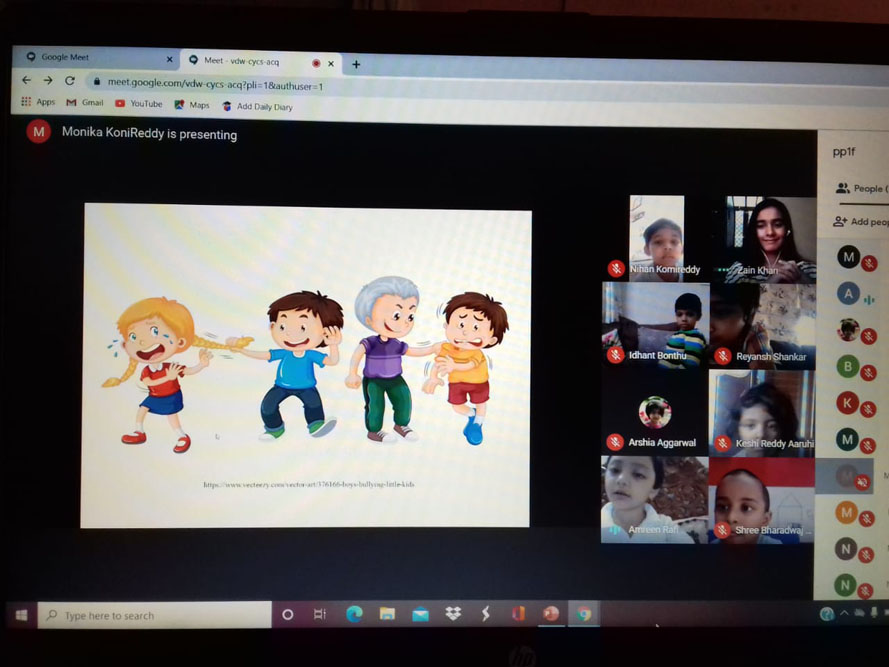Select black M participant avatar at list top
The width and height of the screenshot is (889, 667).
[x=849, y=257]
